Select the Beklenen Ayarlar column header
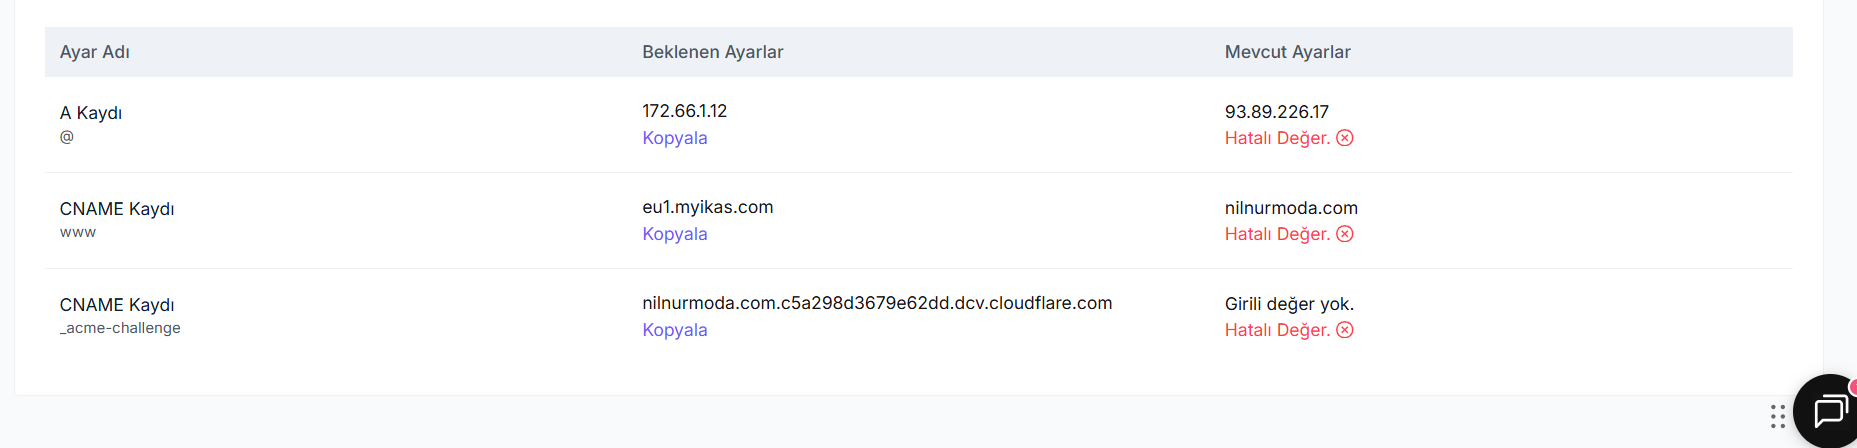The width and height of the screenshot is (1857, 448). [713, 52]
